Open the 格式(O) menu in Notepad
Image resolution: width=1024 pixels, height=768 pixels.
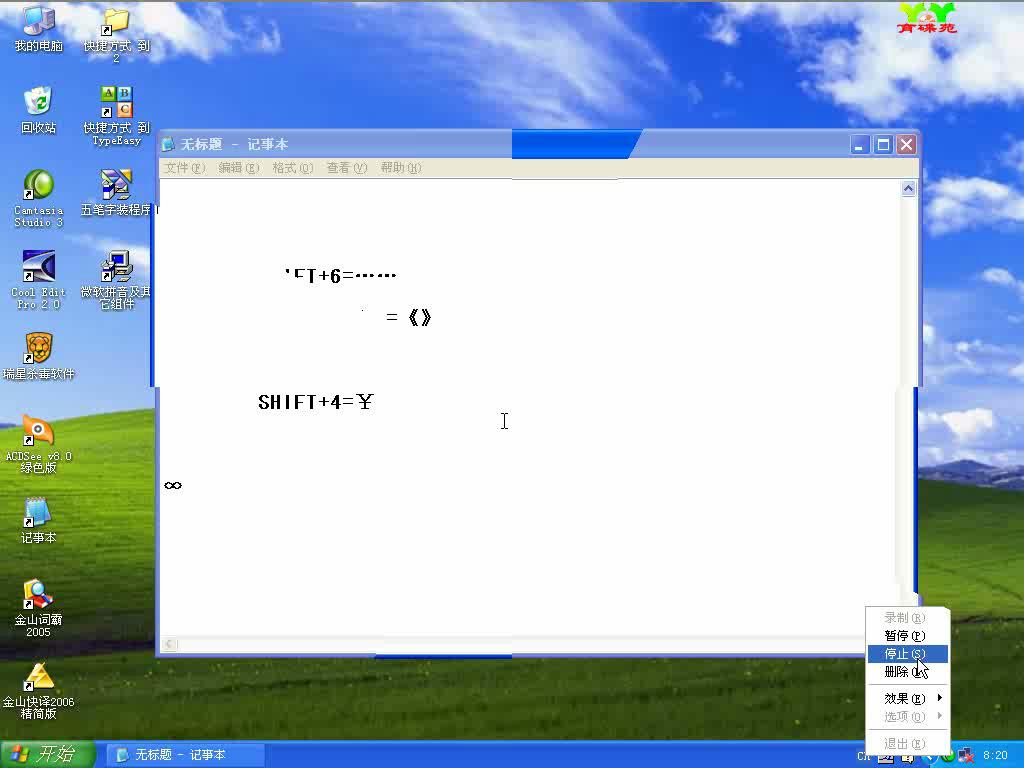pos(293,168)
